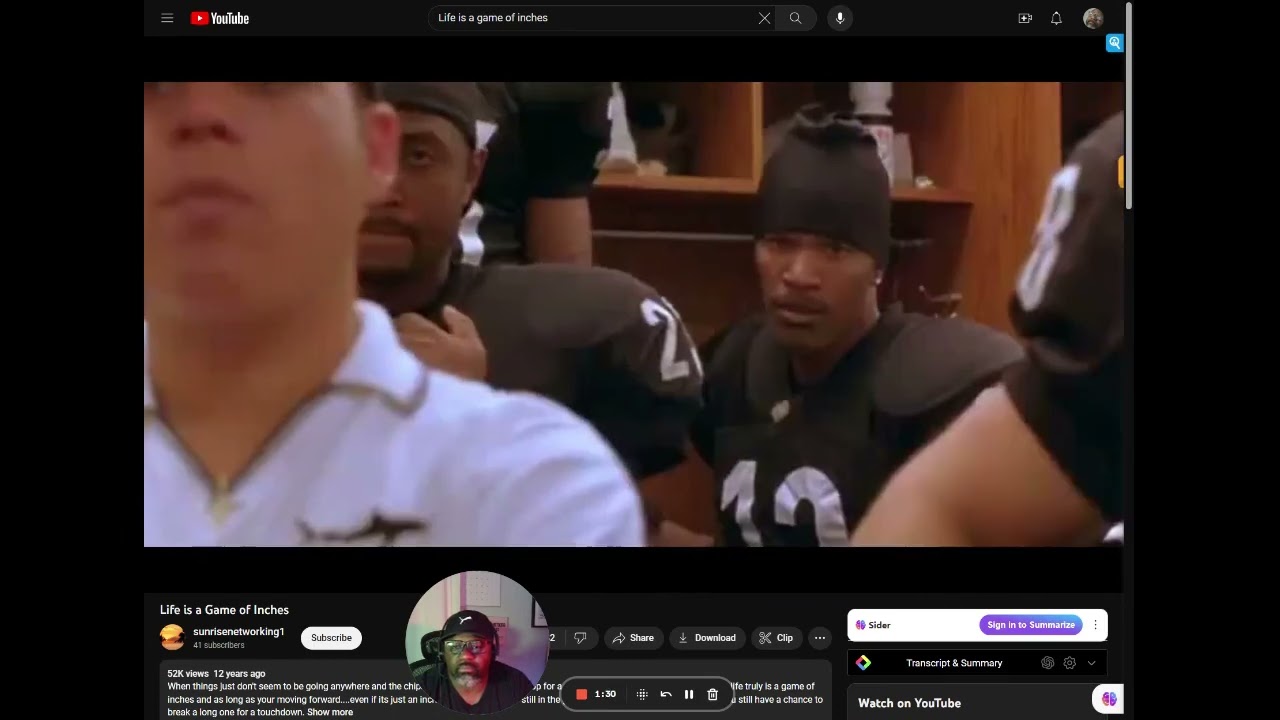Open the YouTube guide hamburger menu
Image resolution: width=1280 pixels, height=720 pixels.
[167, 18]
